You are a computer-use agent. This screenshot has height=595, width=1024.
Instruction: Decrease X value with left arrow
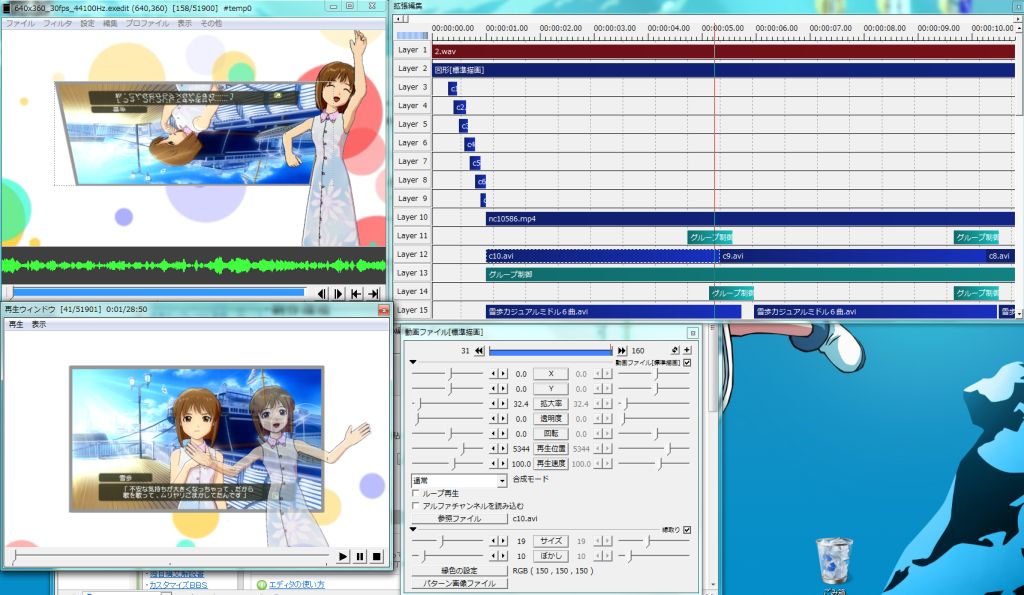494,374
